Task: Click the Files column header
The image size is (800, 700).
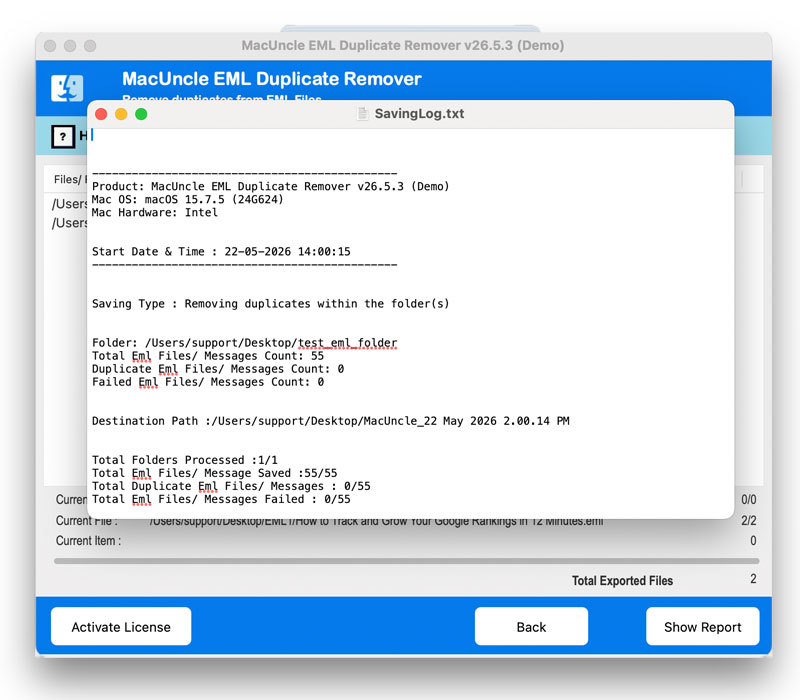Action: click(x=70, y=180)
